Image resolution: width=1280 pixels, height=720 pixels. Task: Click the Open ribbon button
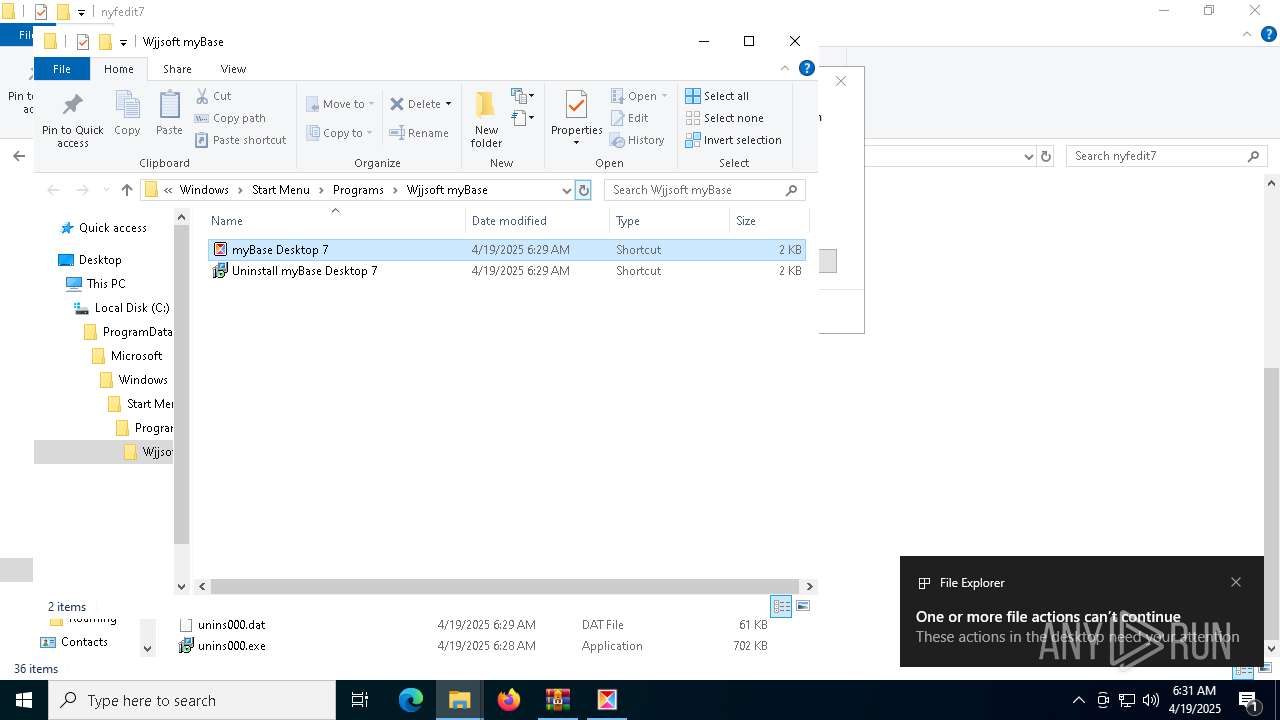pos(638,96)
